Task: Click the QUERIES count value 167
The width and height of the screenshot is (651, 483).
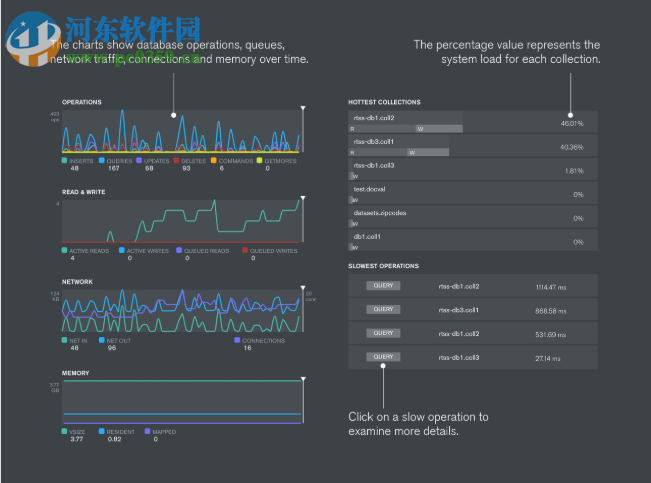Action: [x=114, y=168]
